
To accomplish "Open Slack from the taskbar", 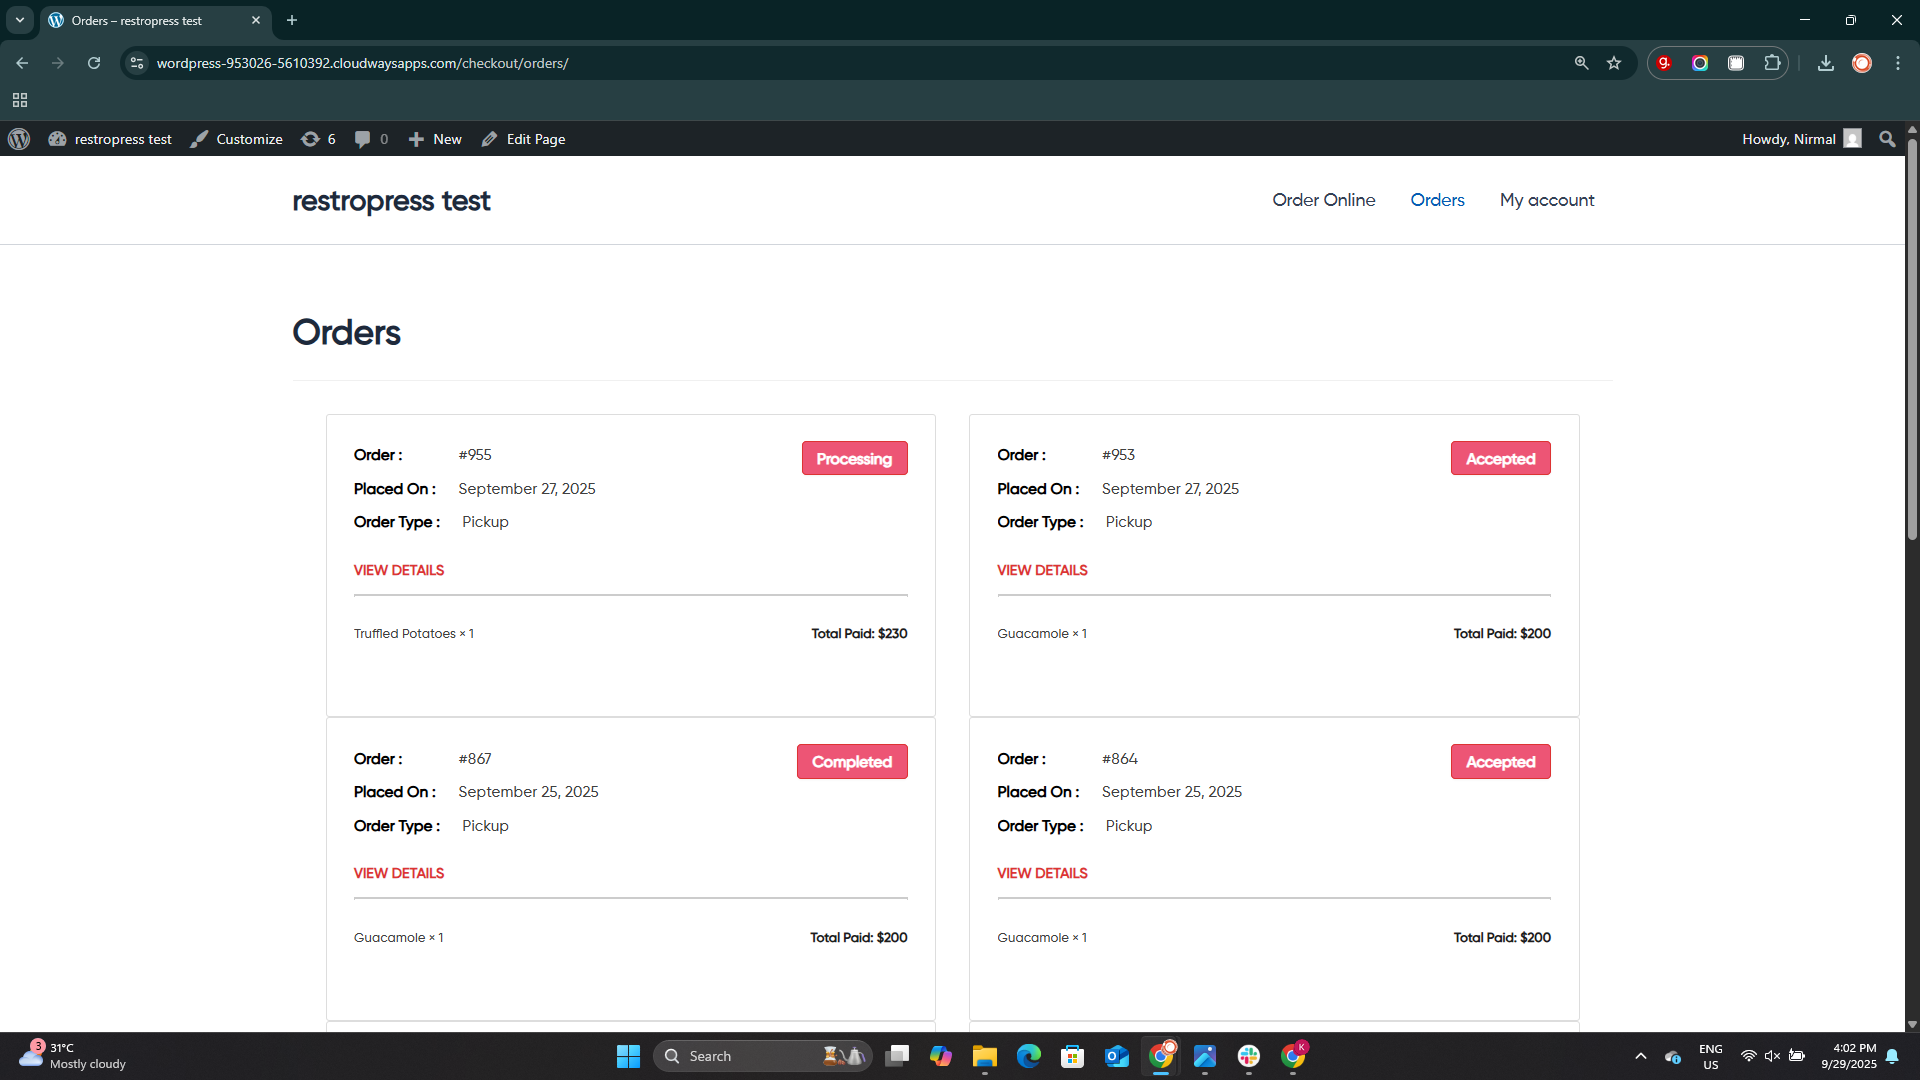I will (x=1249, y=1055).
